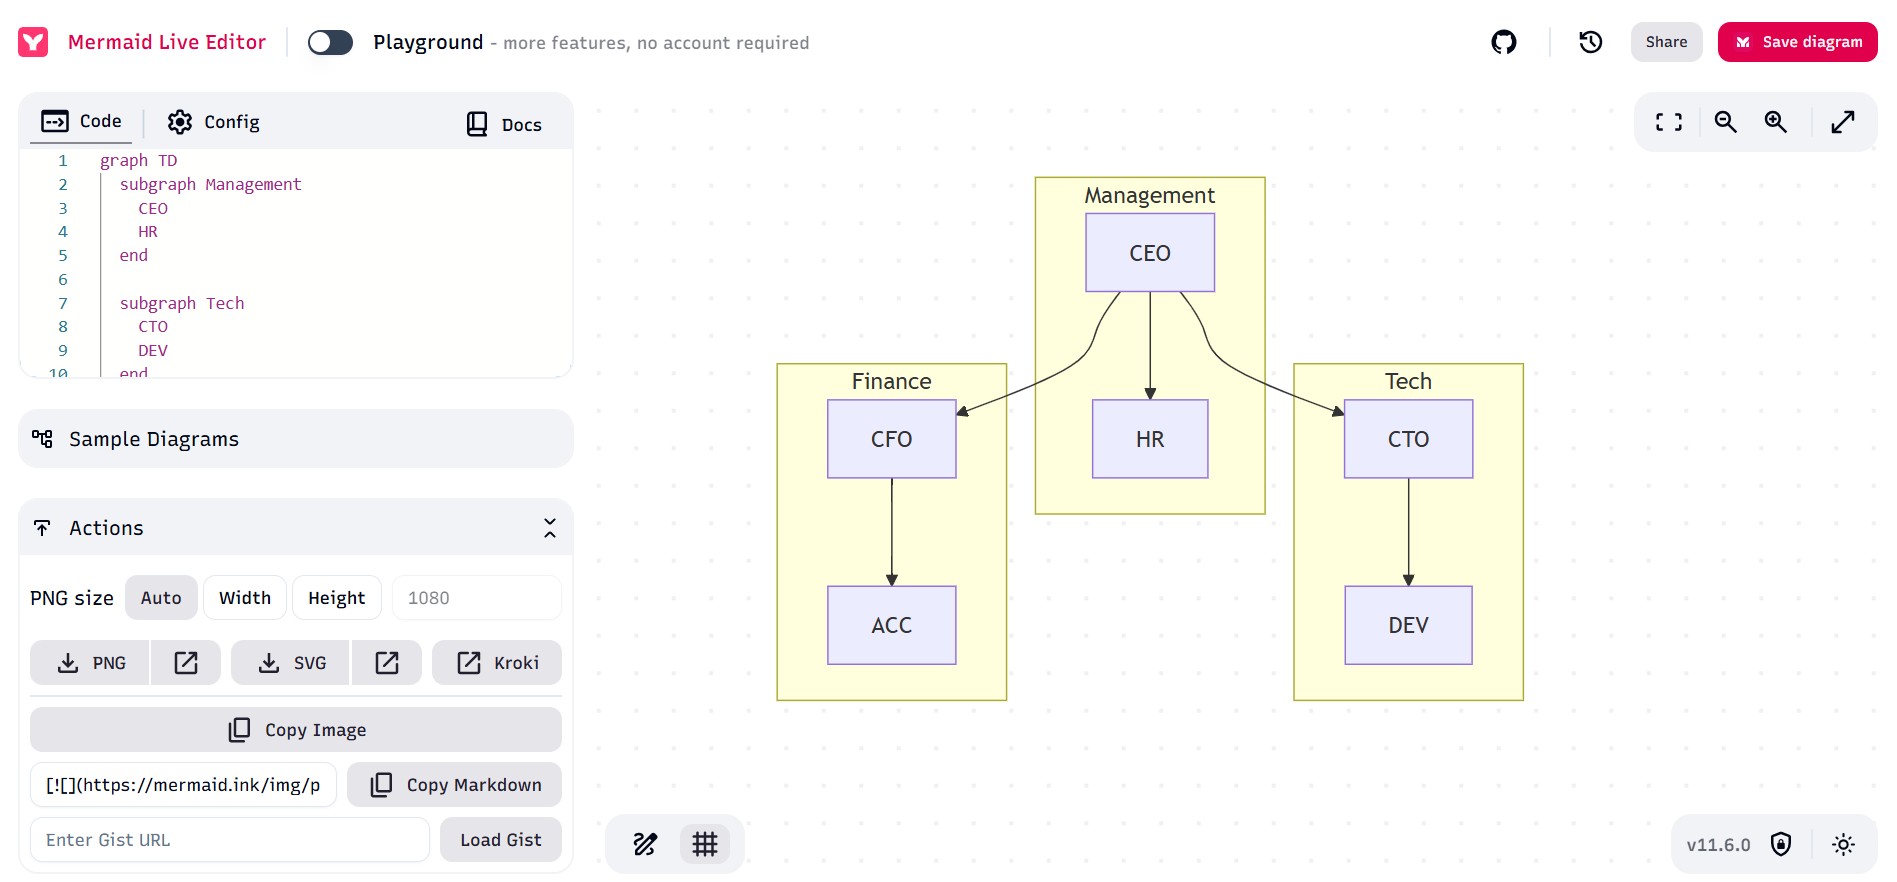
Task: Click the DEV node in the diagram
Action: coord(1408,625)
